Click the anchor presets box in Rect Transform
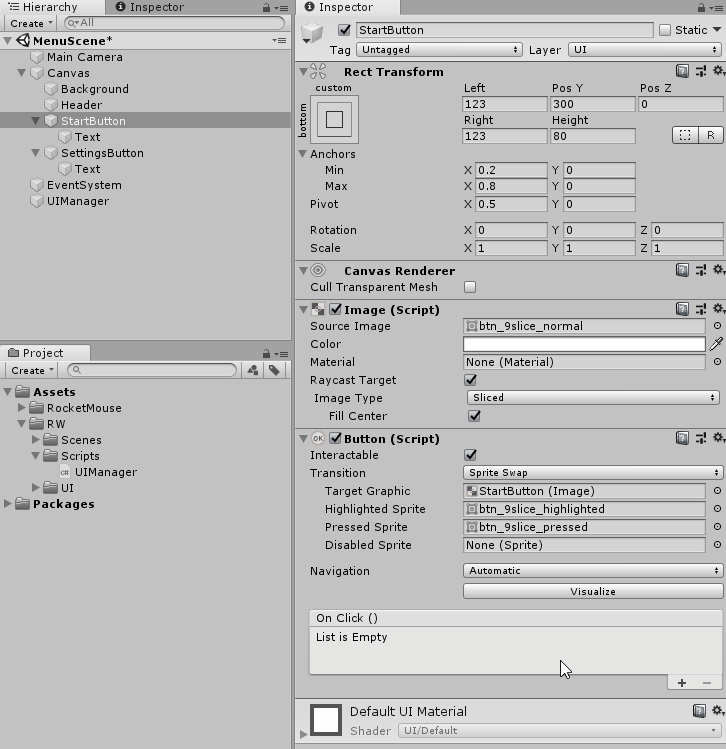 pyautogui.click(x=334, y=120)
